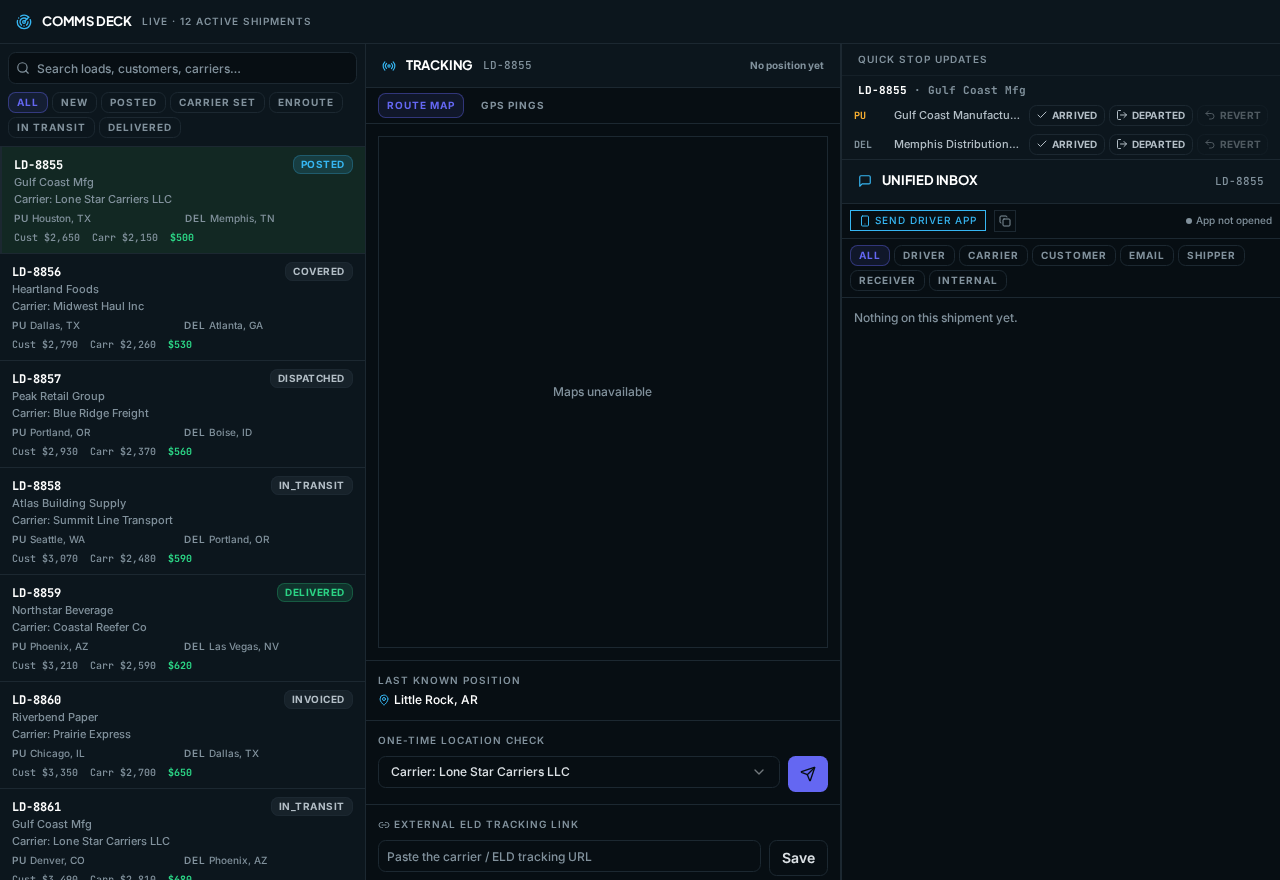Viewport: 1280px width, 880px height.
Task: Click the DELIVERED badge on LD-8859
Action: pos(315,593)
